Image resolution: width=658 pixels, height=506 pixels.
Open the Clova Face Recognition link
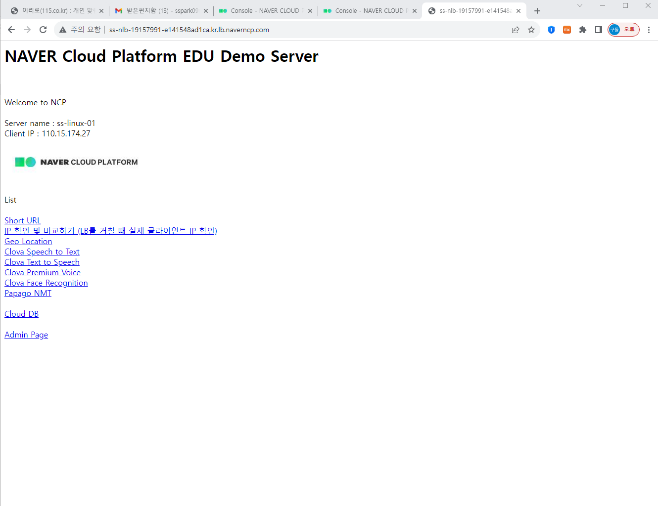(x=46, y=283)
